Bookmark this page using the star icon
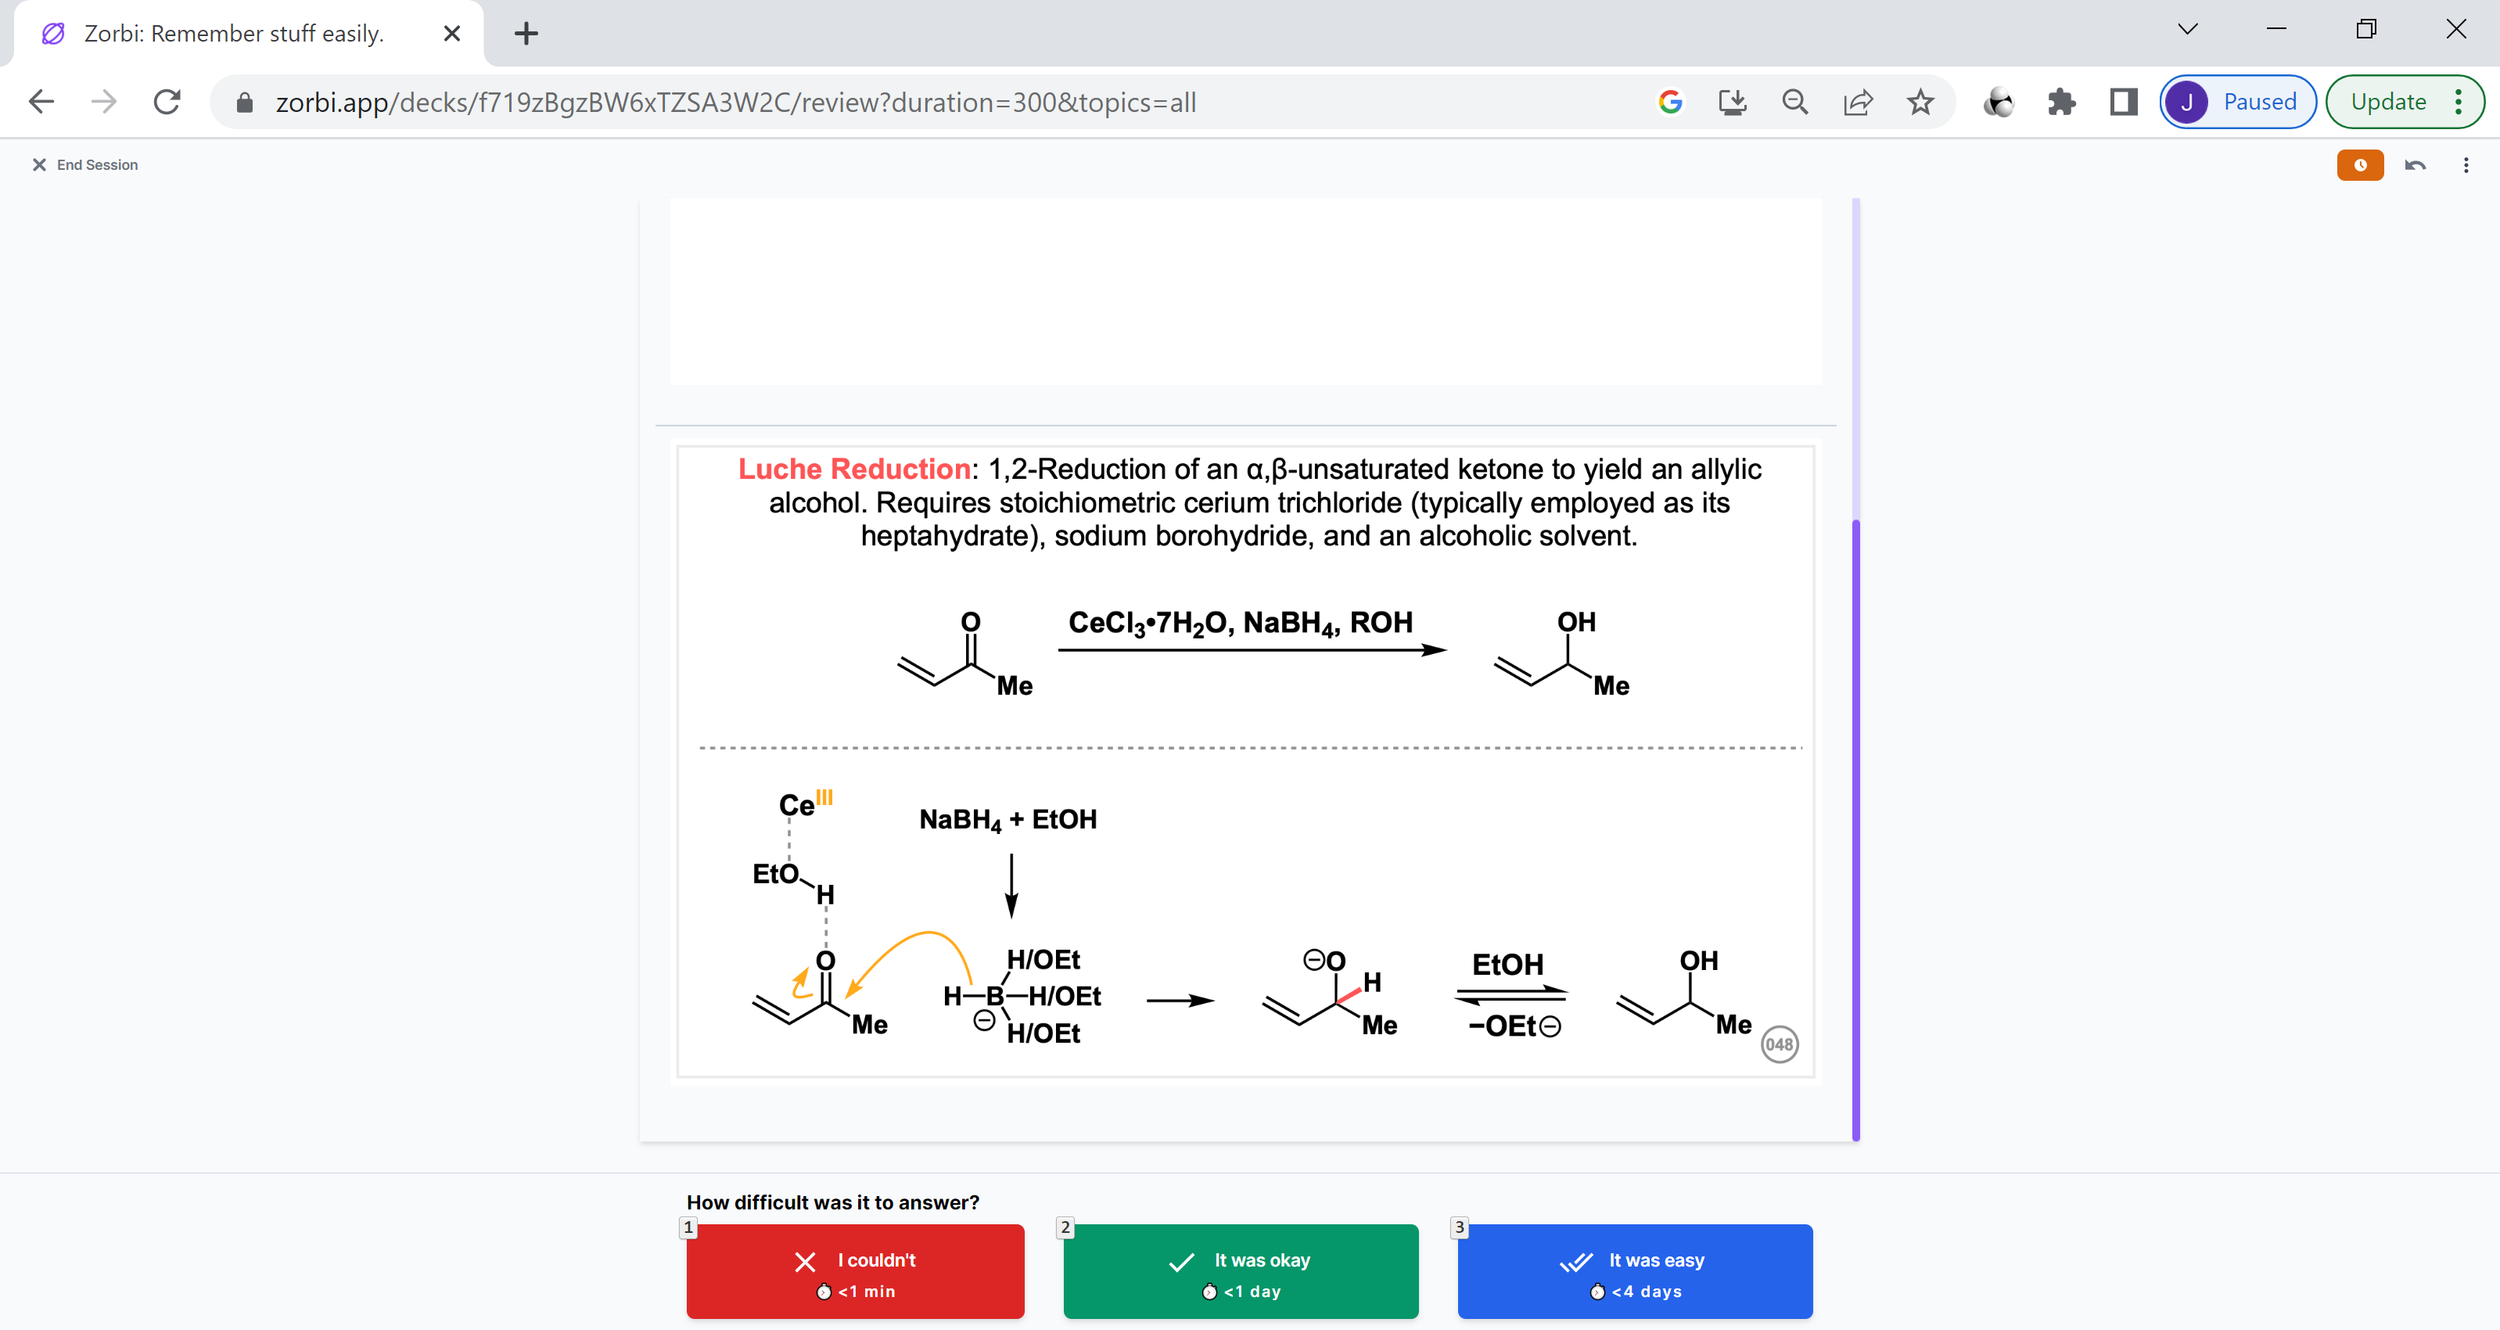This screenshot has height=1330, width=2500. tap(1920, 101)
